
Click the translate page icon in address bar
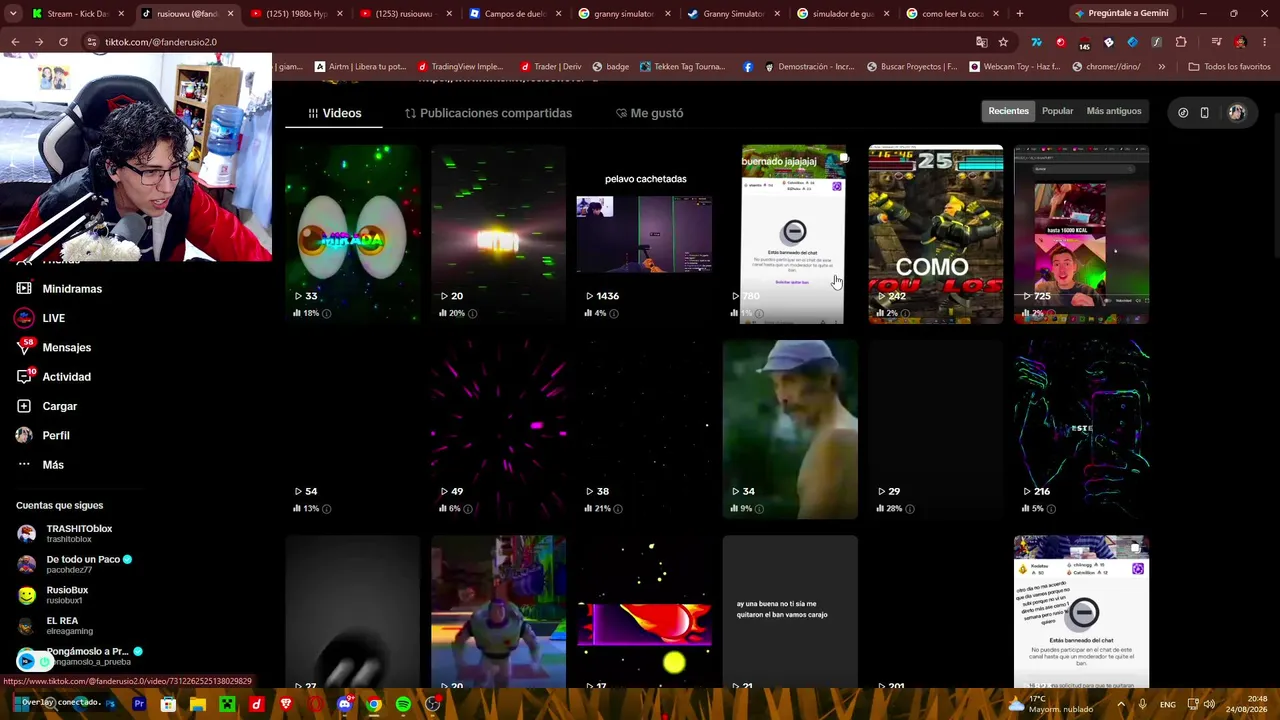click(981, 42)
